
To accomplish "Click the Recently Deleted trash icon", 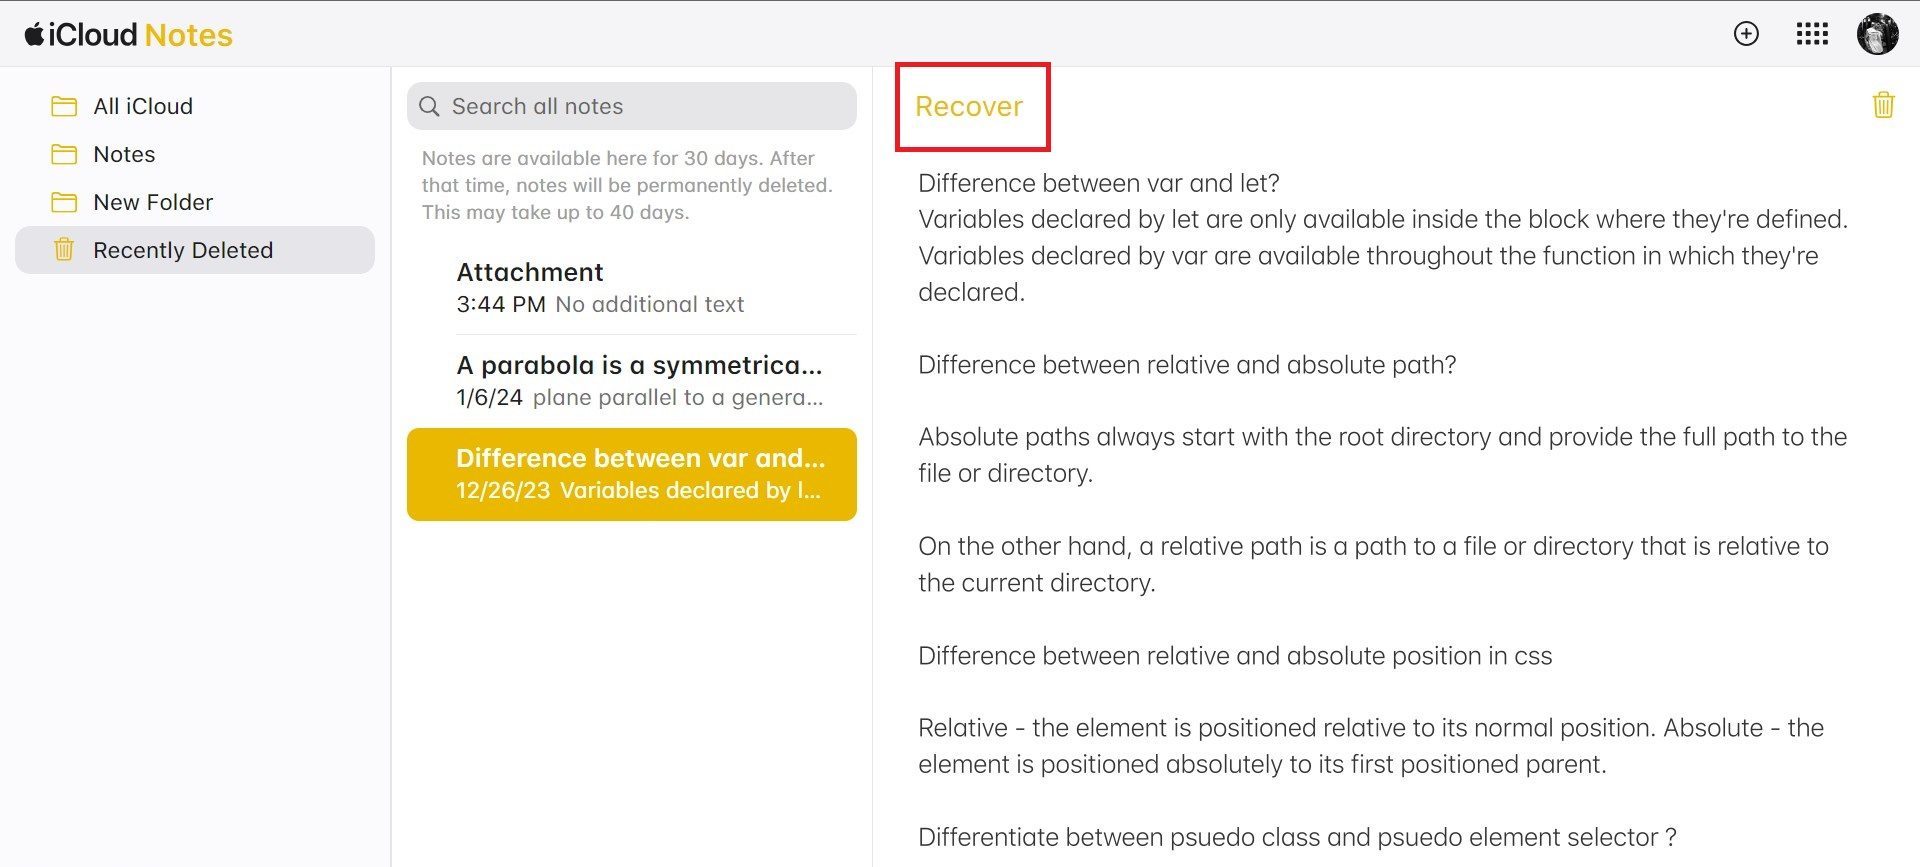I will 64,250.
